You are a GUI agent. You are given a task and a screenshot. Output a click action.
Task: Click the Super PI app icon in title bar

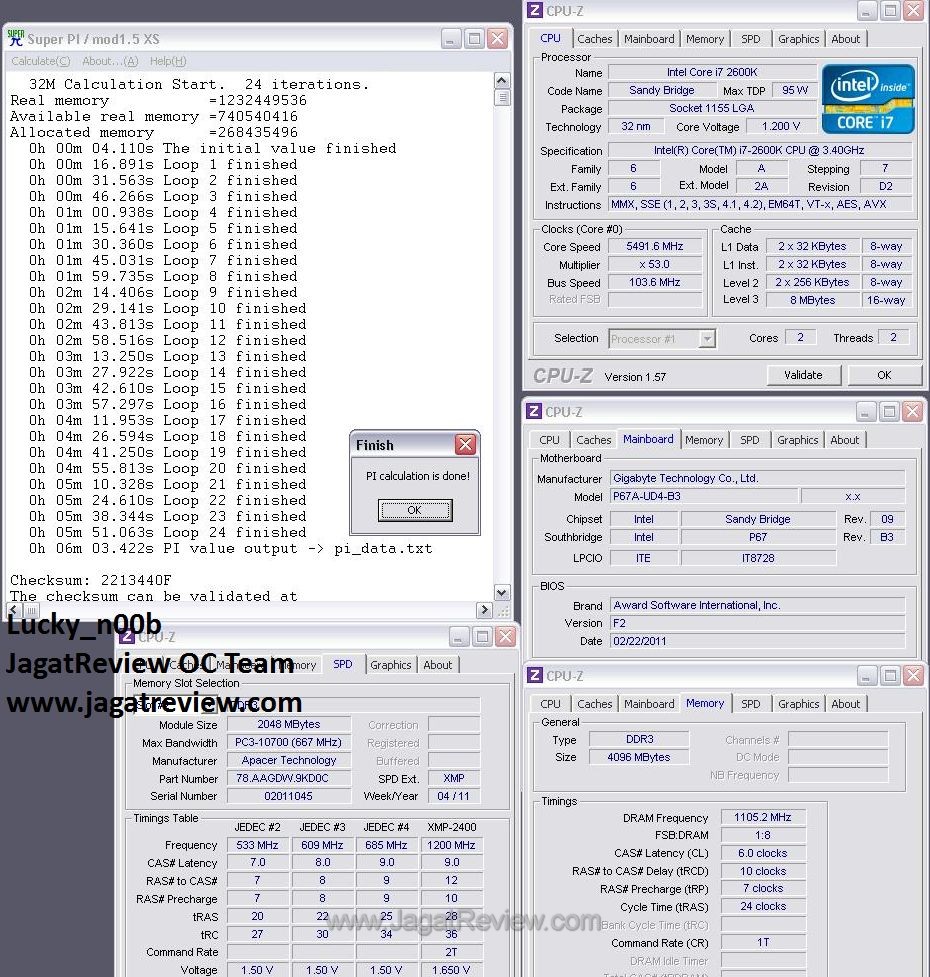16,38
